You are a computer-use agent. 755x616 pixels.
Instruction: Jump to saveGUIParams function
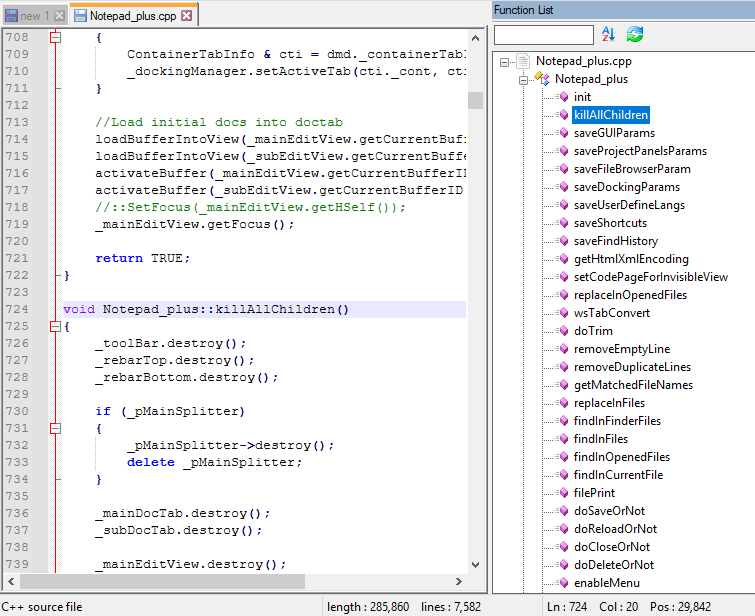tap(614, 133)
